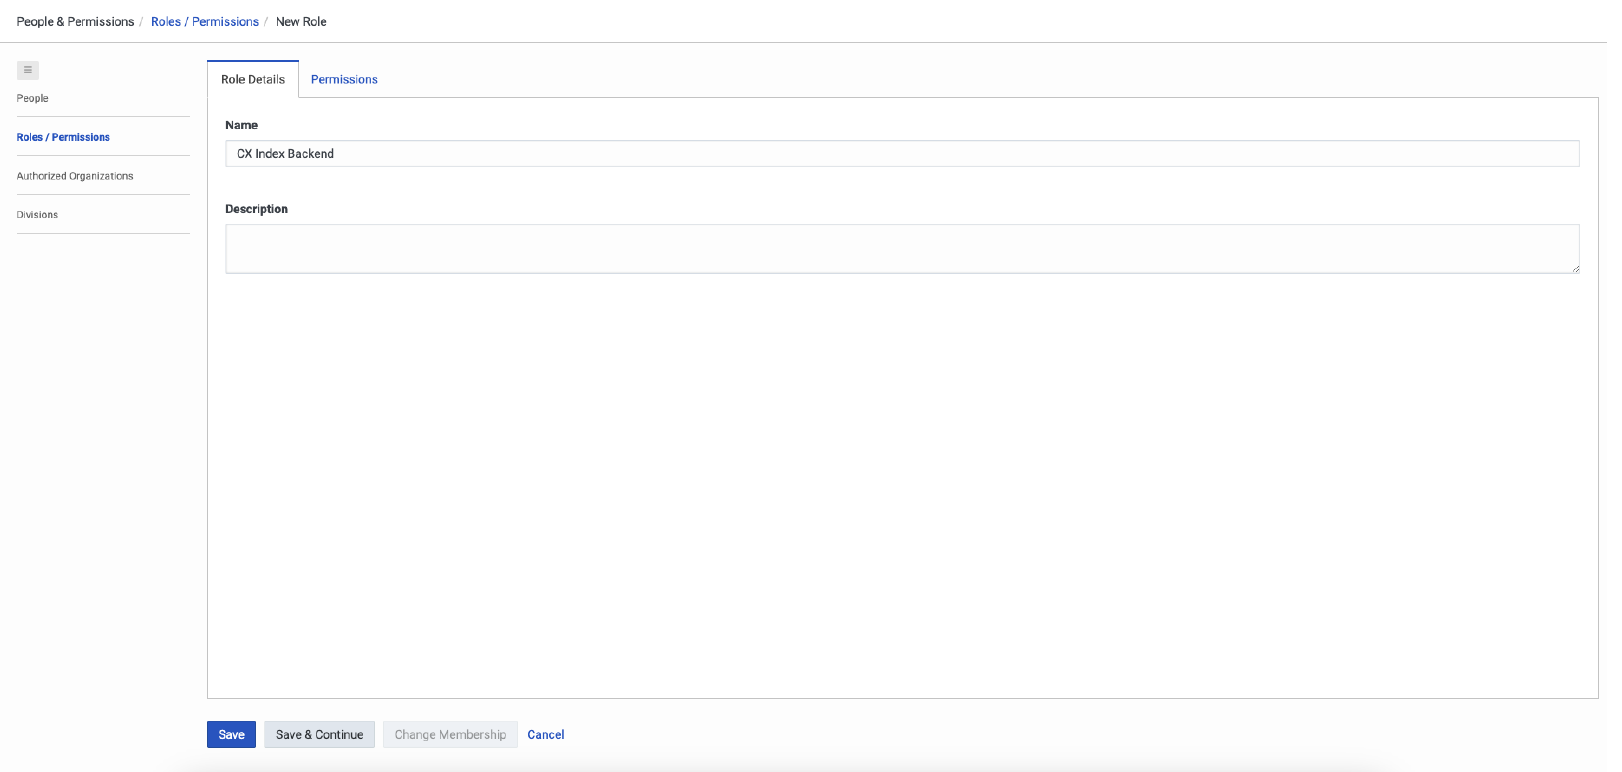Image resolution: width=1622 pixels, height=772 pixels.
Task: Click the Description field label
Action: pyautogui.click(x=256, y=209)
